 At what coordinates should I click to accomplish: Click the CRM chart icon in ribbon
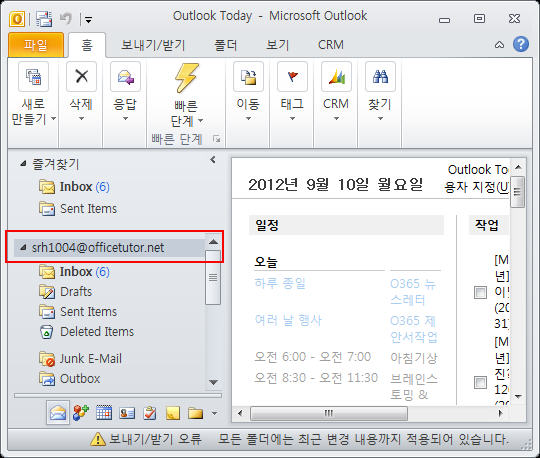(336, 76)
